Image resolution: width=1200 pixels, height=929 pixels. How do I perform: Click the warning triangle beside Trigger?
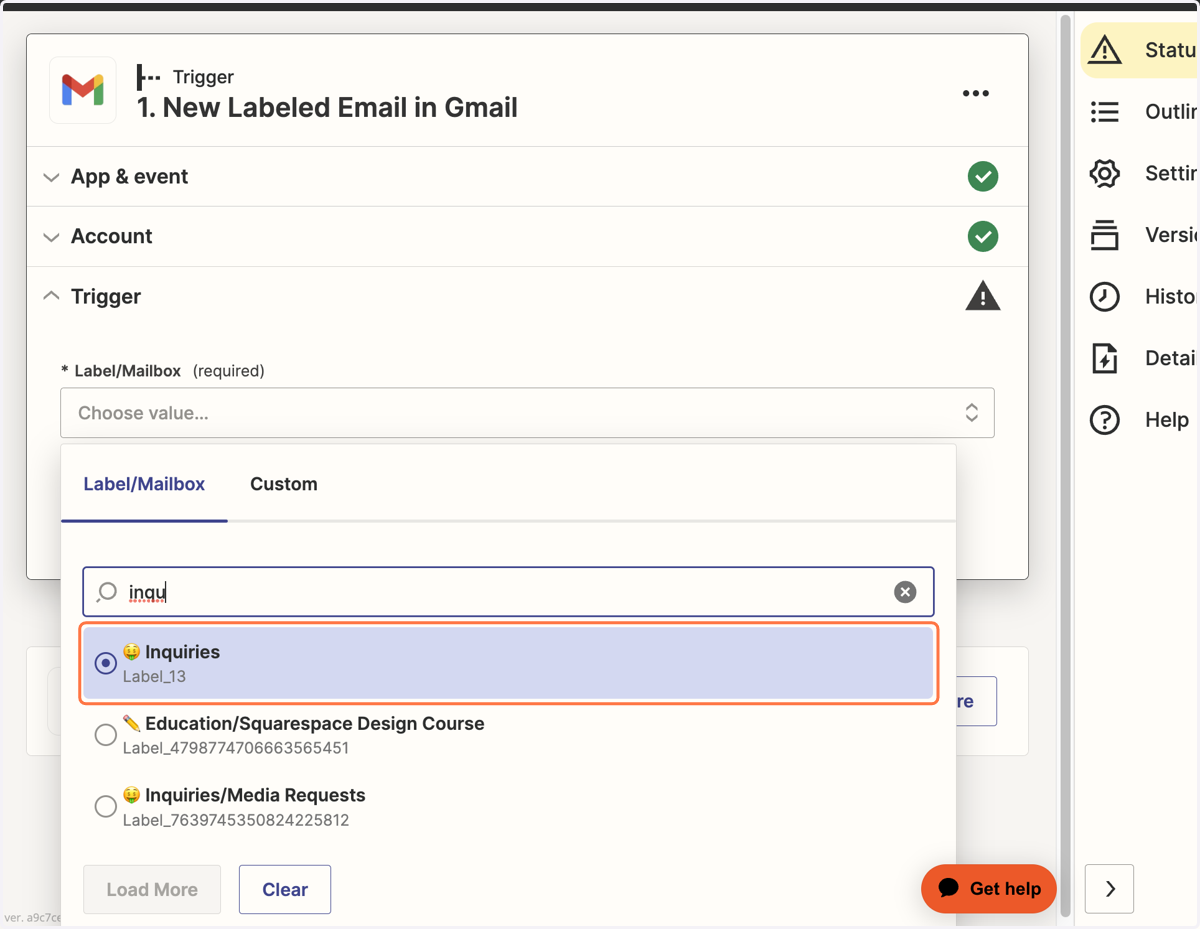coord(983,296)
